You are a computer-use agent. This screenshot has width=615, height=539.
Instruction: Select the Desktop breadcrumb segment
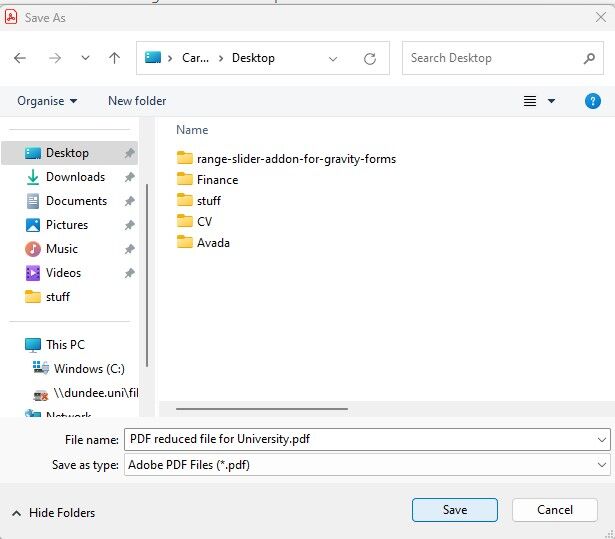click(253, 58)
